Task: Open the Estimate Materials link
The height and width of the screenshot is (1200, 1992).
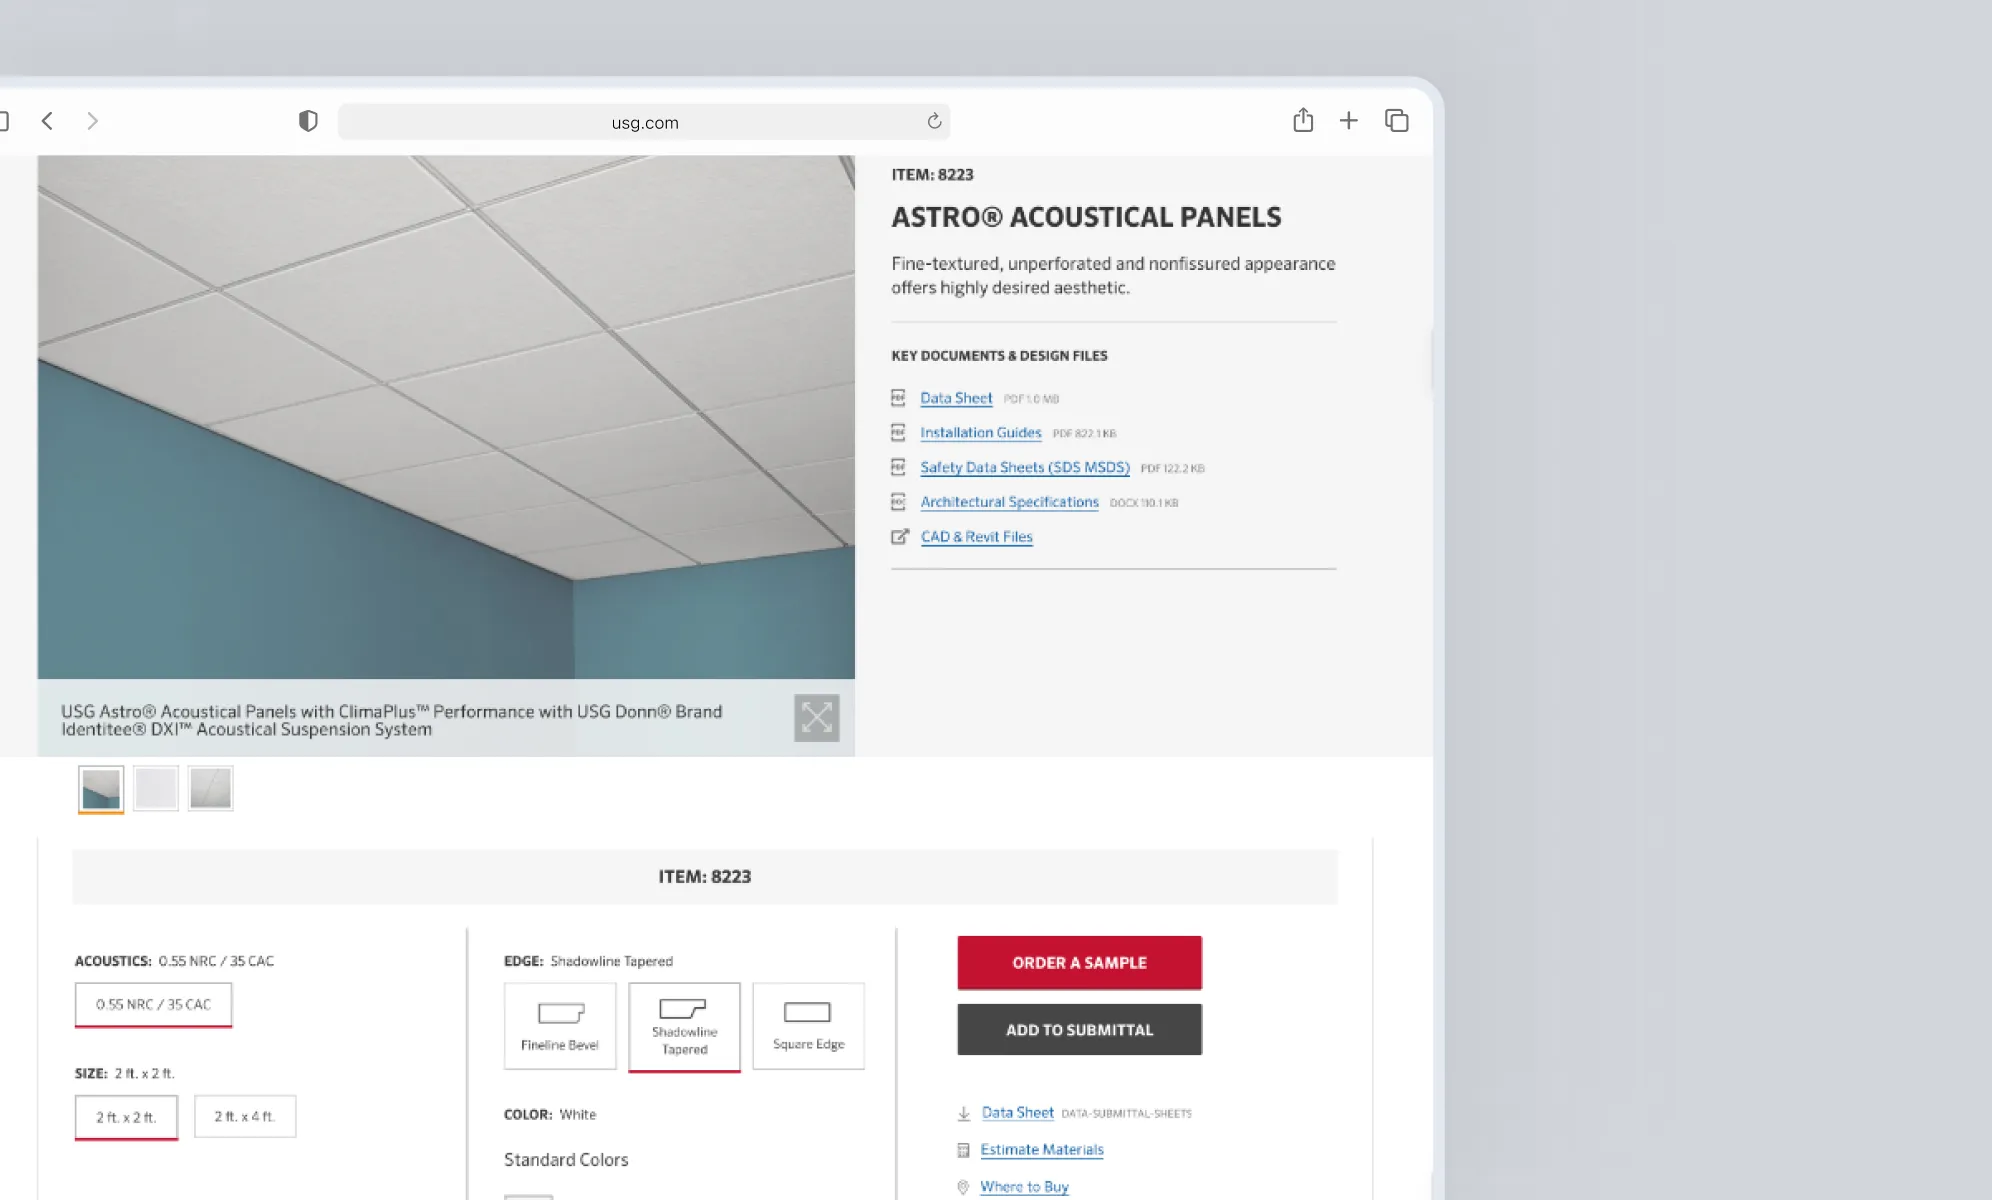Action: (1042, 1150)
